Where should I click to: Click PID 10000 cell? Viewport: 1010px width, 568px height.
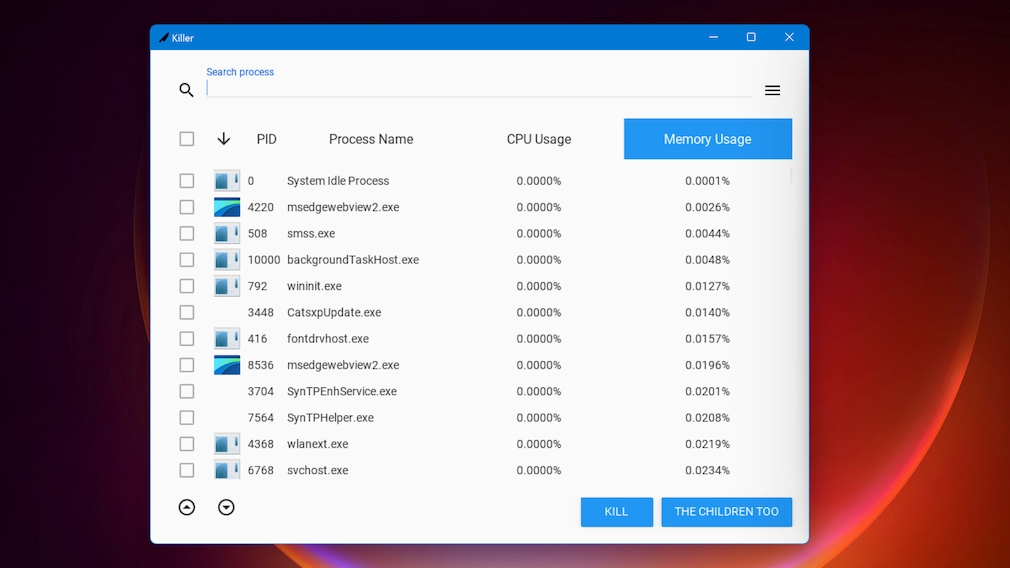click(264, 260)
